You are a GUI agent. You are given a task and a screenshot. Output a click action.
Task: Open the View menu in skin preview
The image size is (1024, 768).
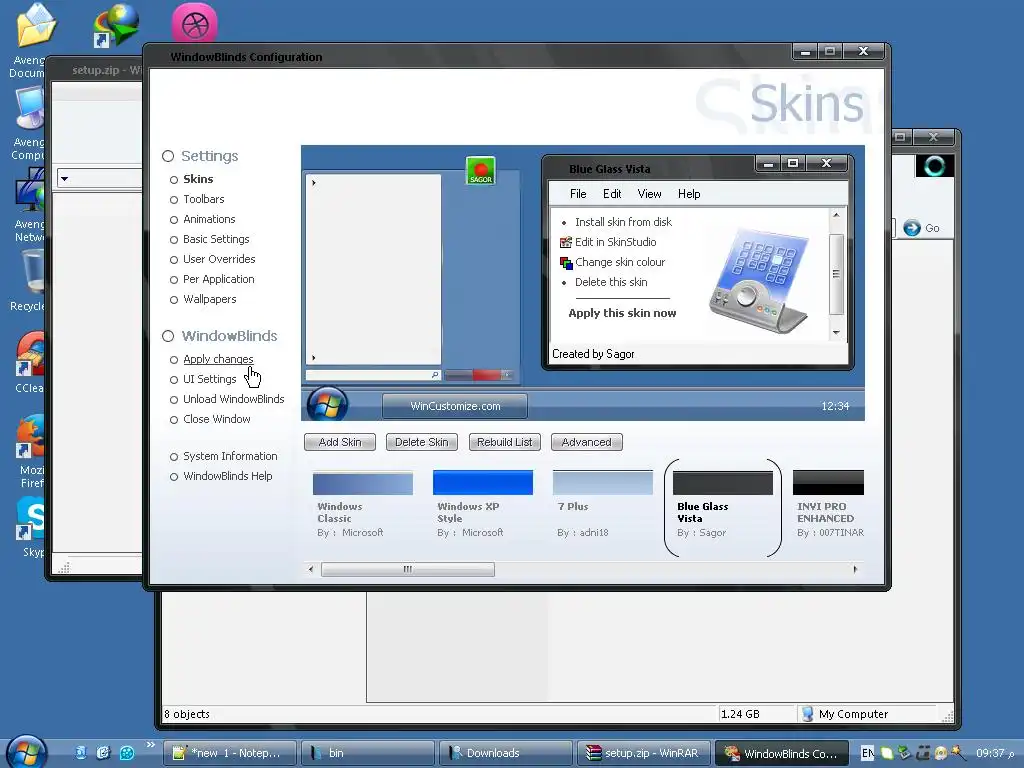click(649, 194)
